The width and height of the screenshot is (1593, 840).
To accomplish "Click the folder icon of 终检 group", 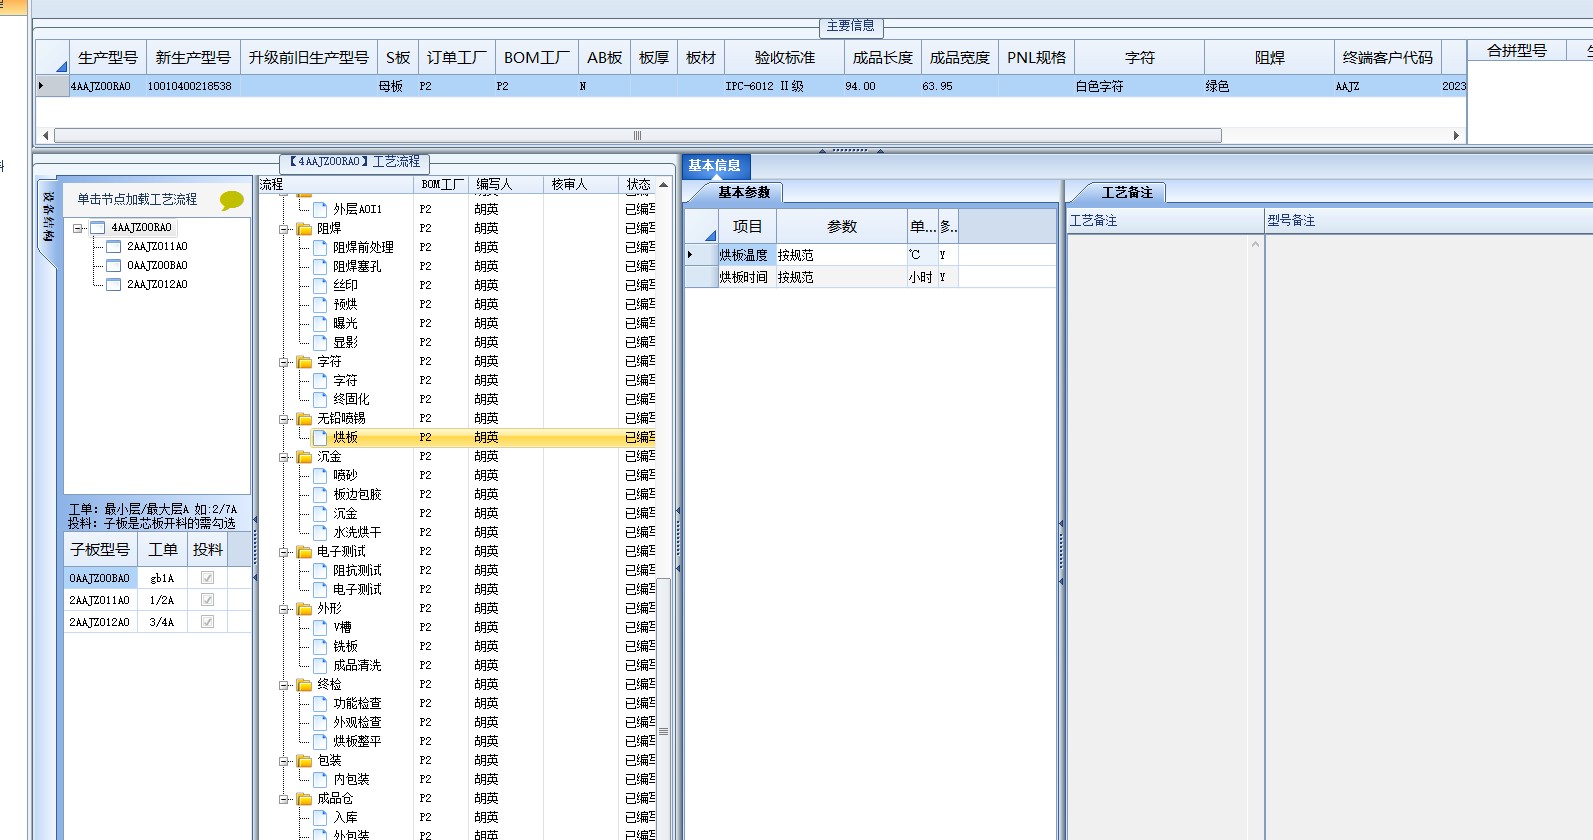I will coord(304,684).
